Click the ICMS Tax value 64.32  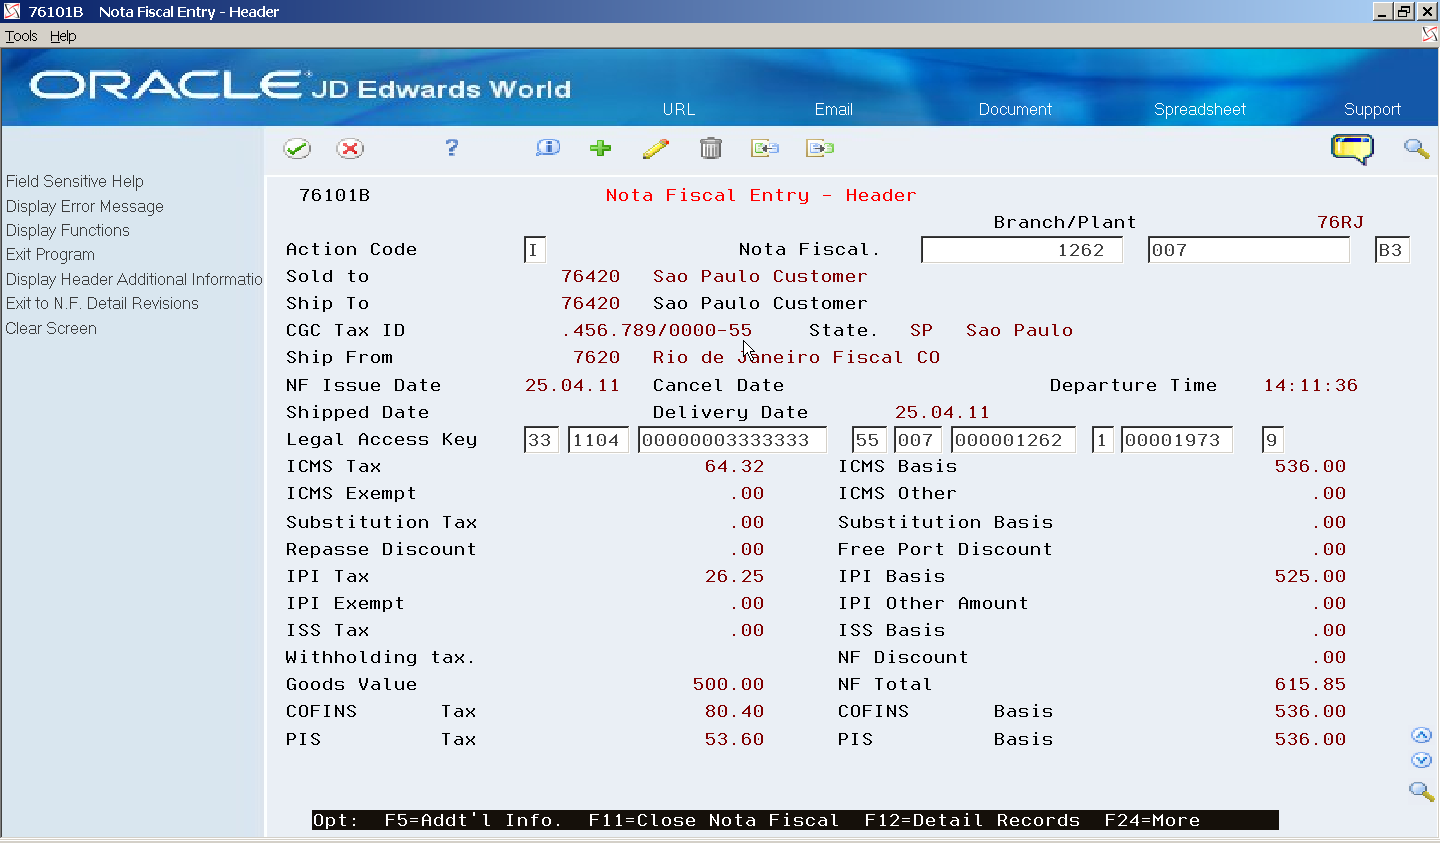[x=734, y=467]
